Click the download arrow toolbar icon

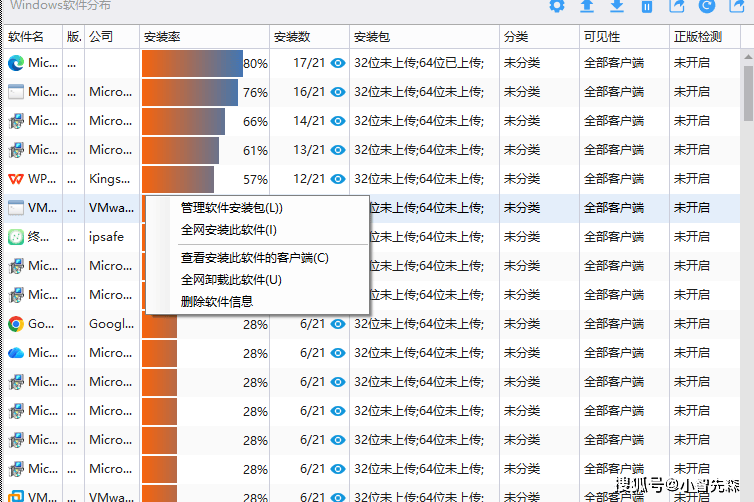tap(617, 7)
